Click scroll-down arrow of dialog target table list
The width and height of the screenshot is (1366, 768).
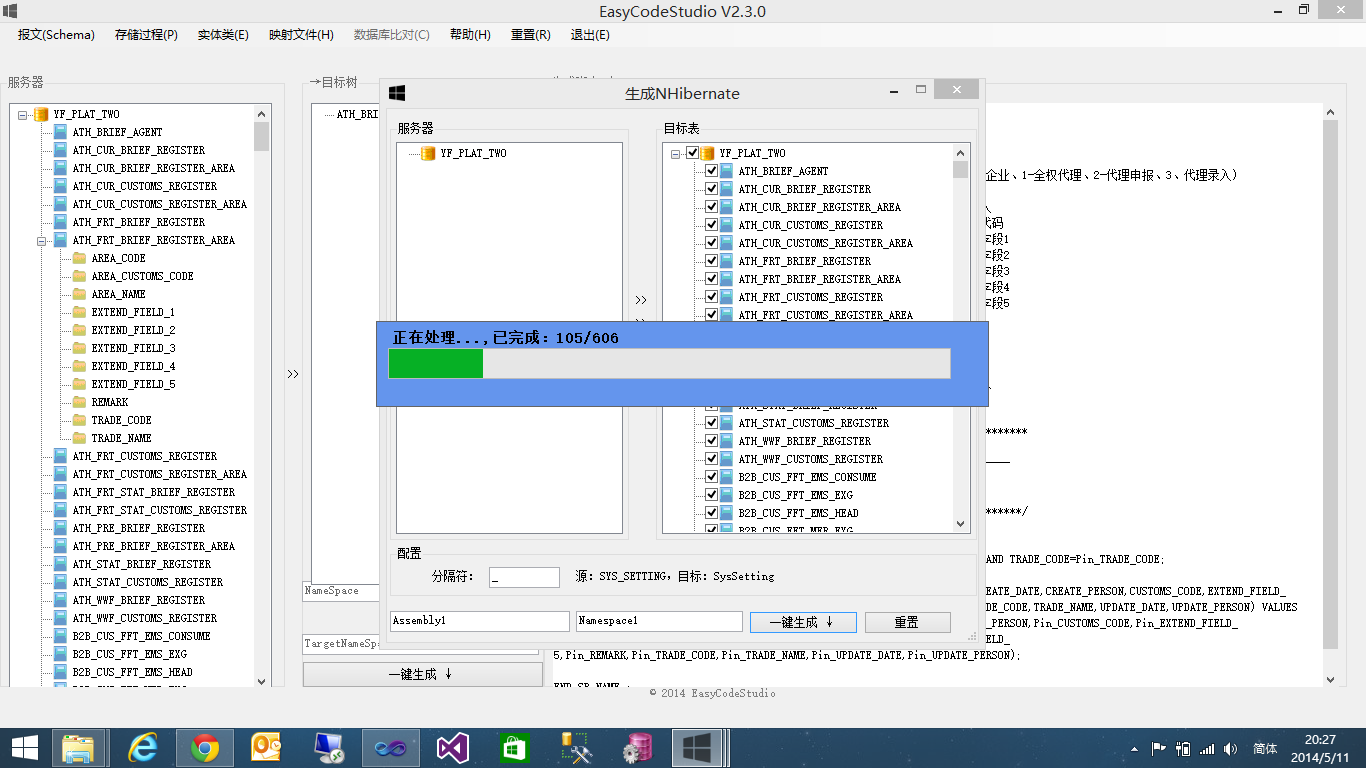[x=961, y=524]
